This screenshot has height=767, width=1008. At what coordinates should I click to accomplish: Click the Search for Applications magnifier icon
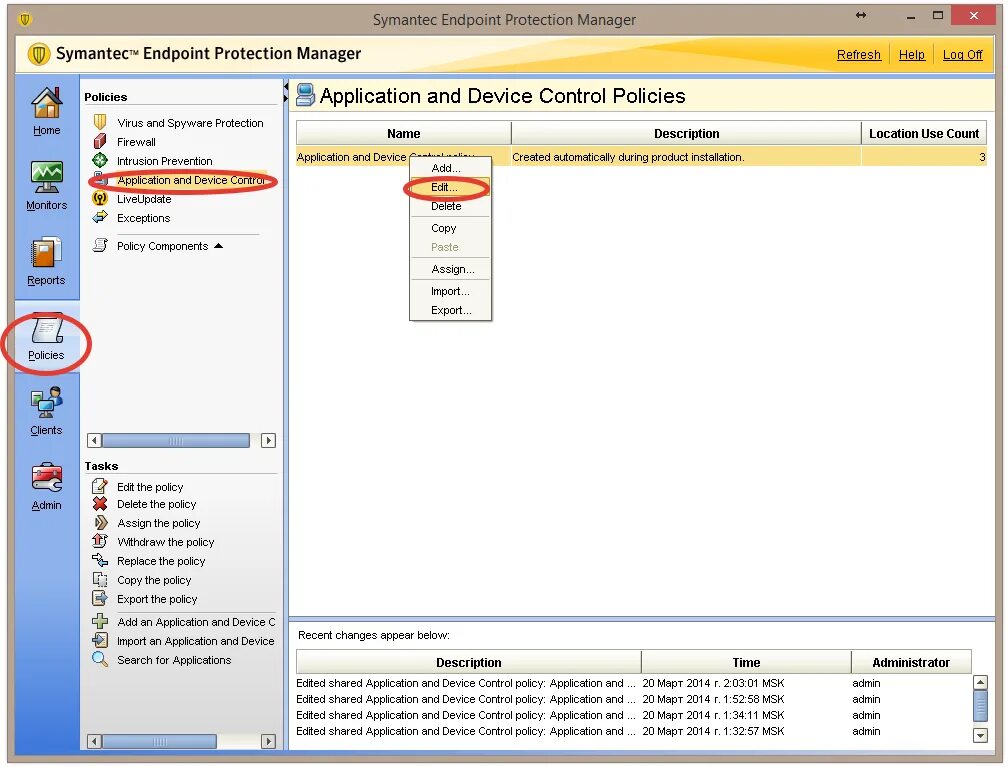pos(100,659)
